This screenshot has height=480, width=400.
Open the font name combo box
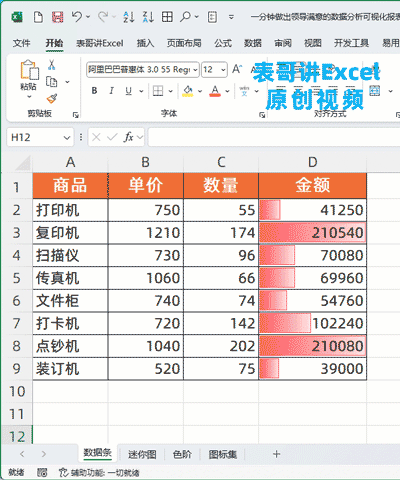click(x=143, y=69)
